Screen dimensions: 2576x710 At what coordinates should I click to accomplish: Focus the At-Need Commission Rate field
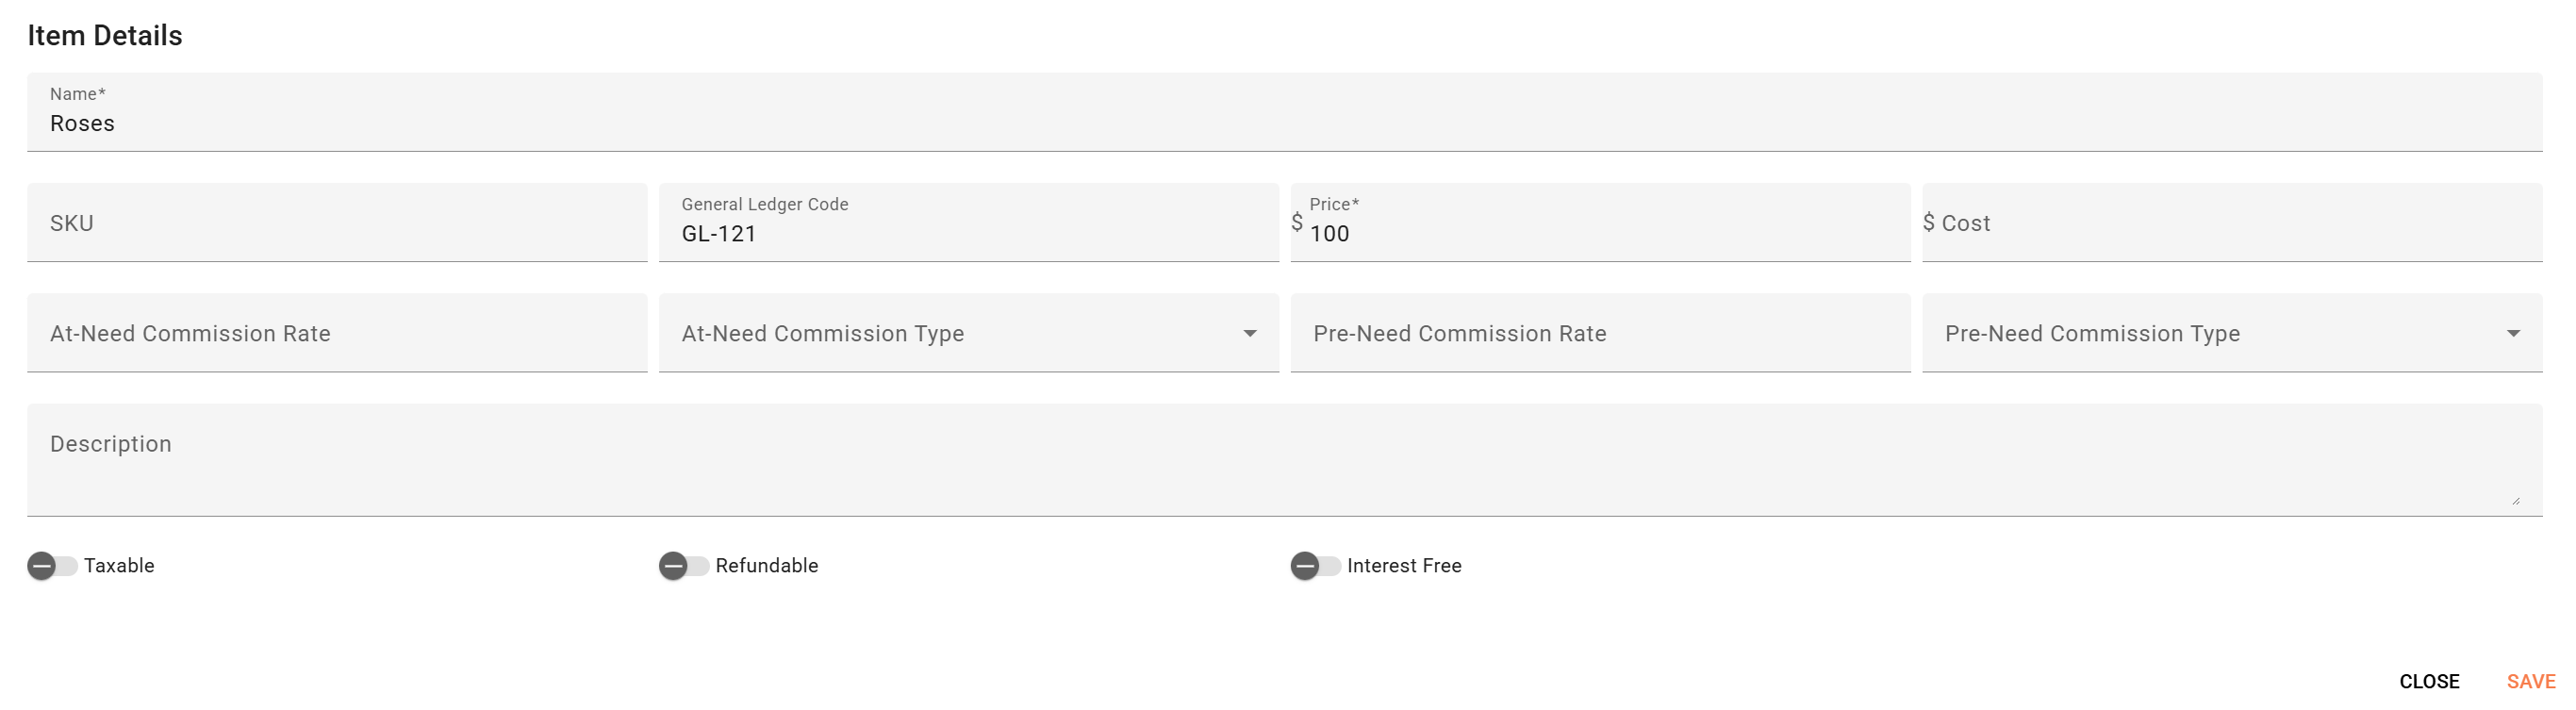click(337, 334)
